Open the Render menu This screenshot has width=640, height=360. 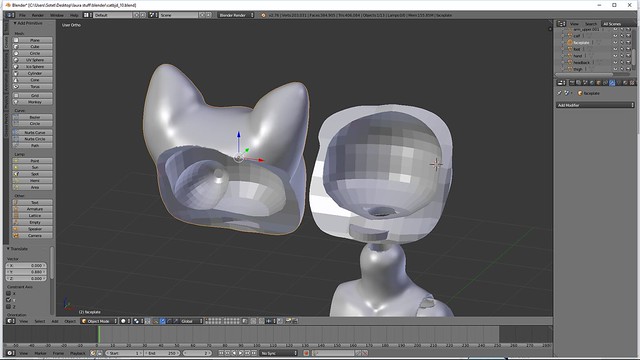coord(38,16)
